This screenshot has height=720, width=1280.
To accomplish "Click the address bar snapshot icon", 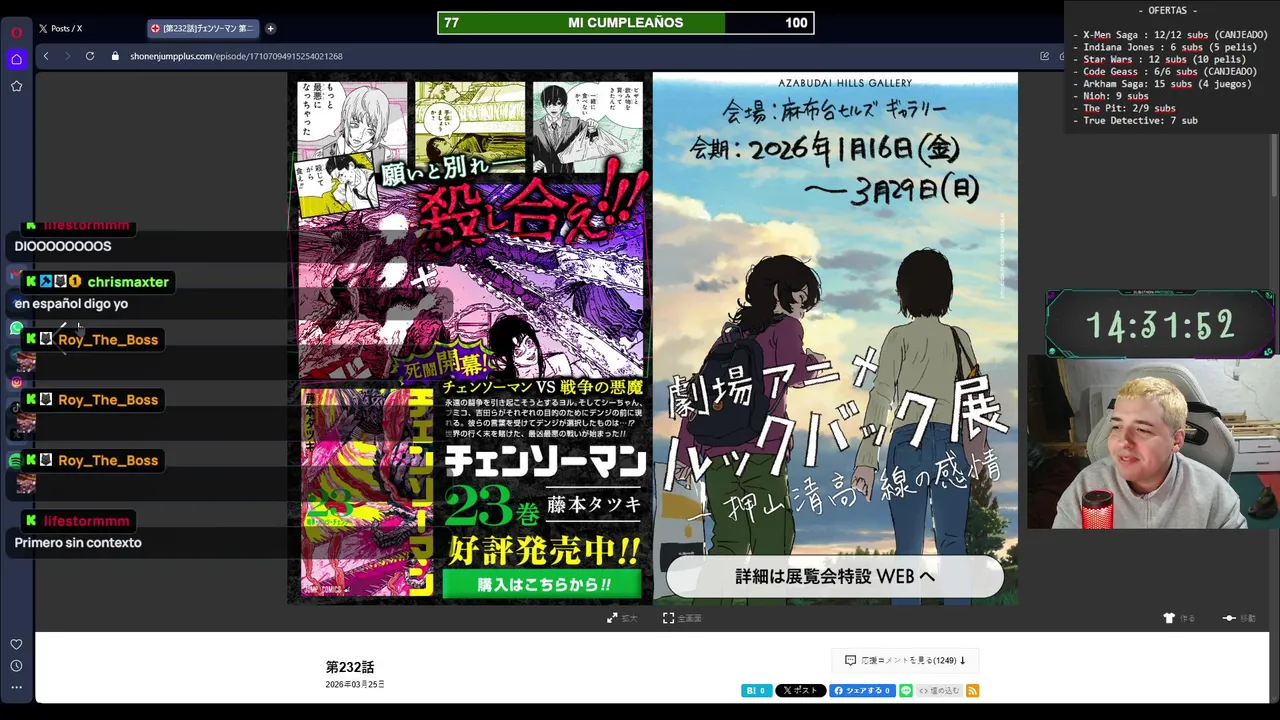I will pos(1045,56).
